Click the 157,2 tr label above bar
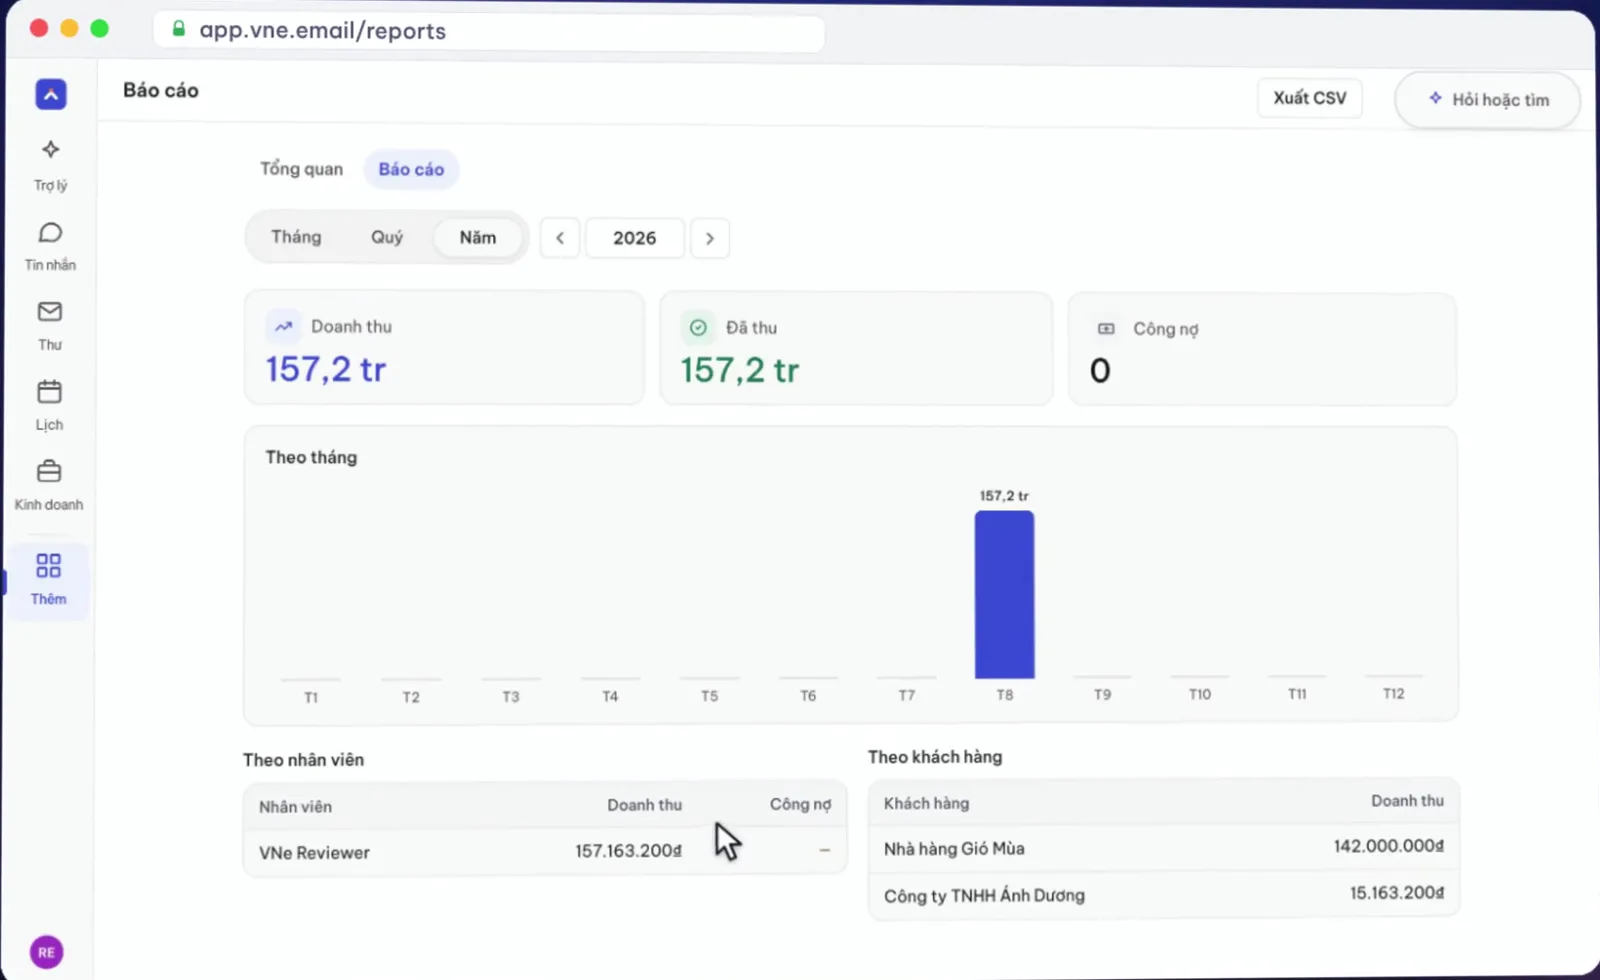 click(1004, 496)
